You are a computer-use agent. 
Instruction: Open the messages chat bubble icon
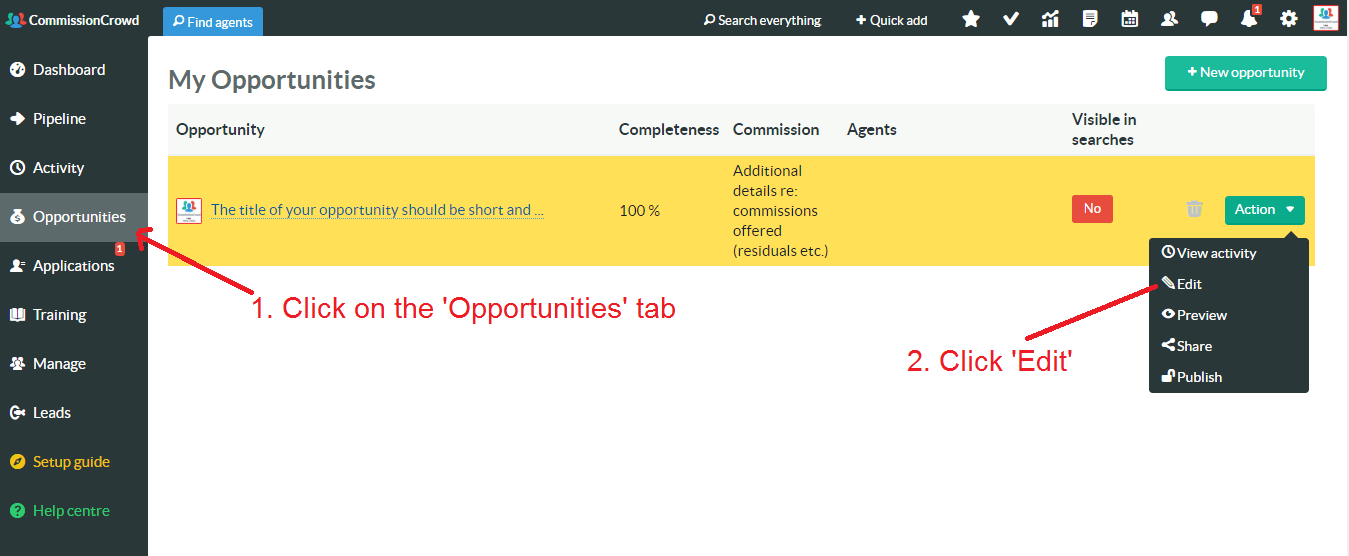point(1209,19)
